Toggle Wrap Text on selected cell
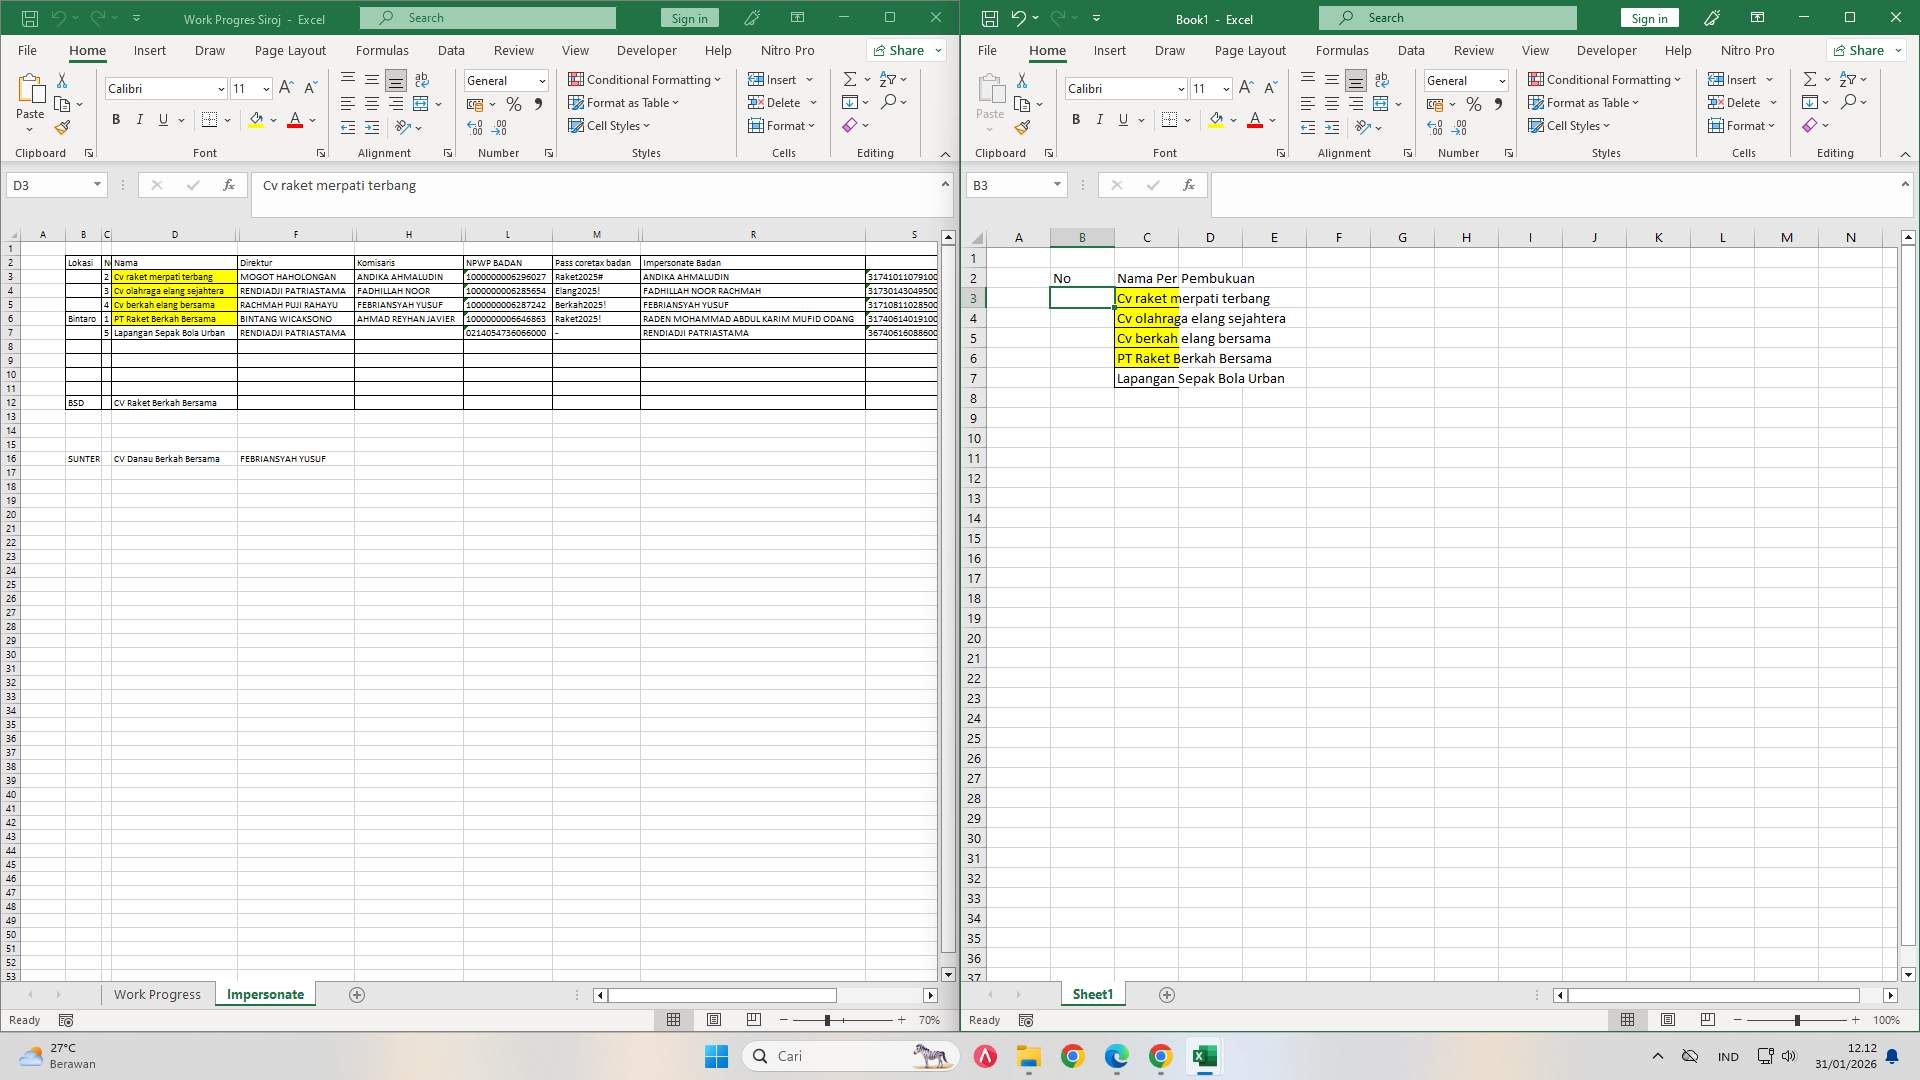 (421, 80)
